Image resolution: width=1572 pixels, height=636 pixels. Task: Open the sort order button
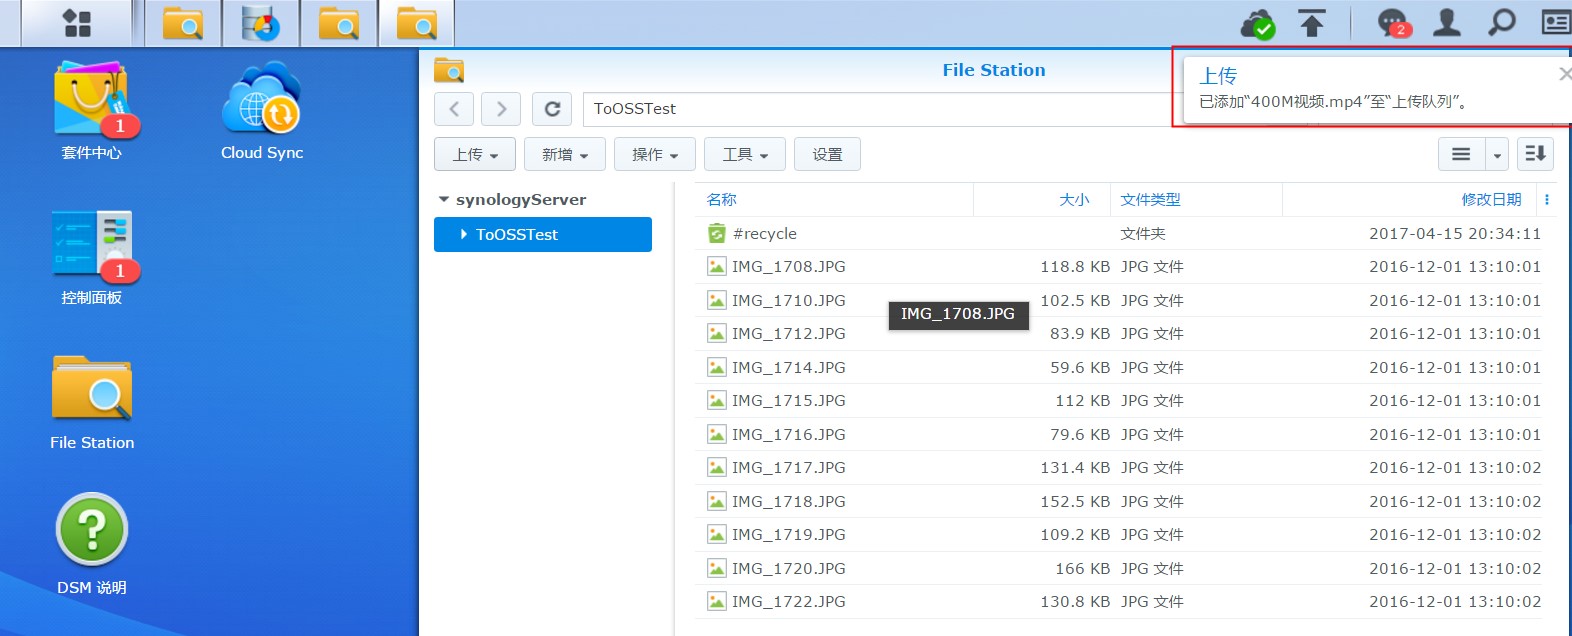point(1535,154)
